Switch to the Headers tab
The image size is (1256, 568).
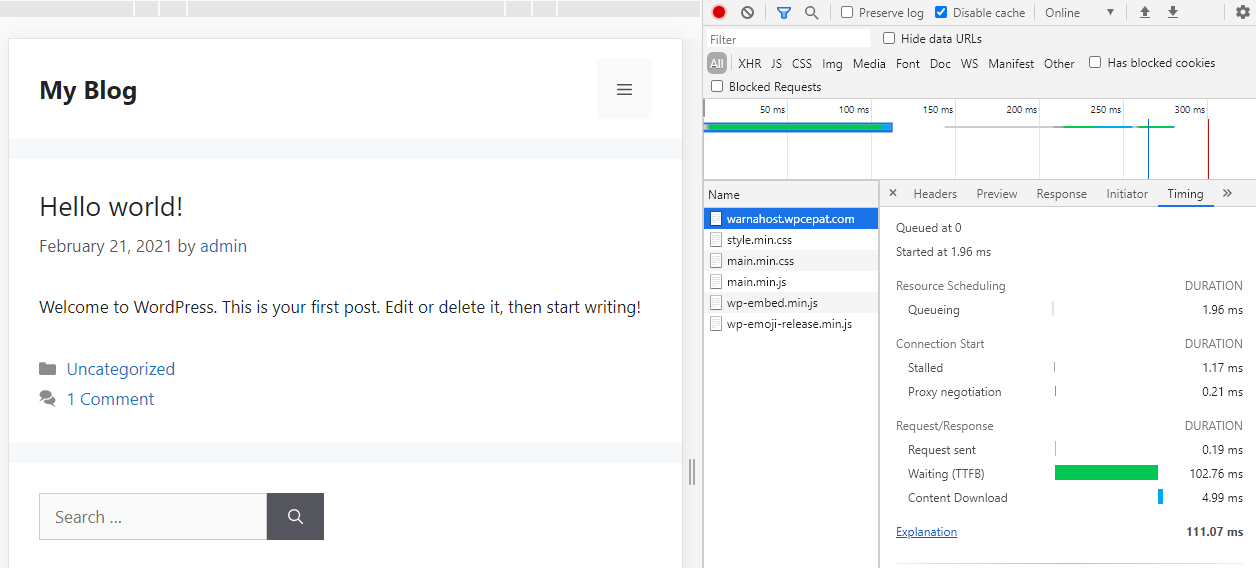(935, 194)
